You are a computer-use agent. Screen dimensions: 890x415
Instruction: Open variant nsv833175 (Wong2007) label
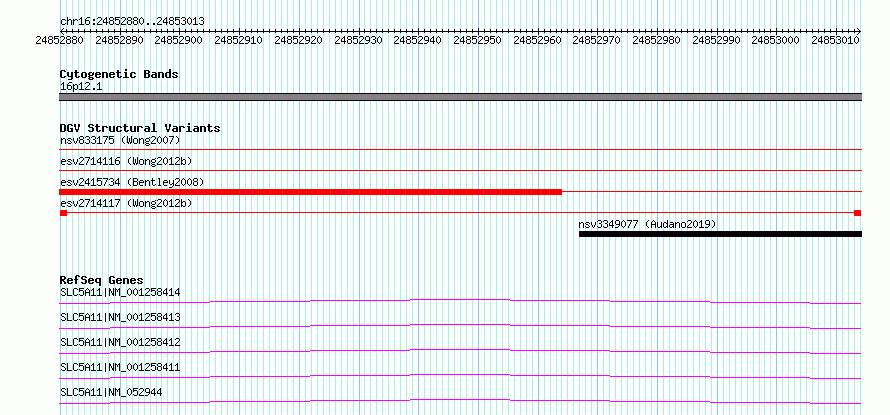[x=120, y=140]
